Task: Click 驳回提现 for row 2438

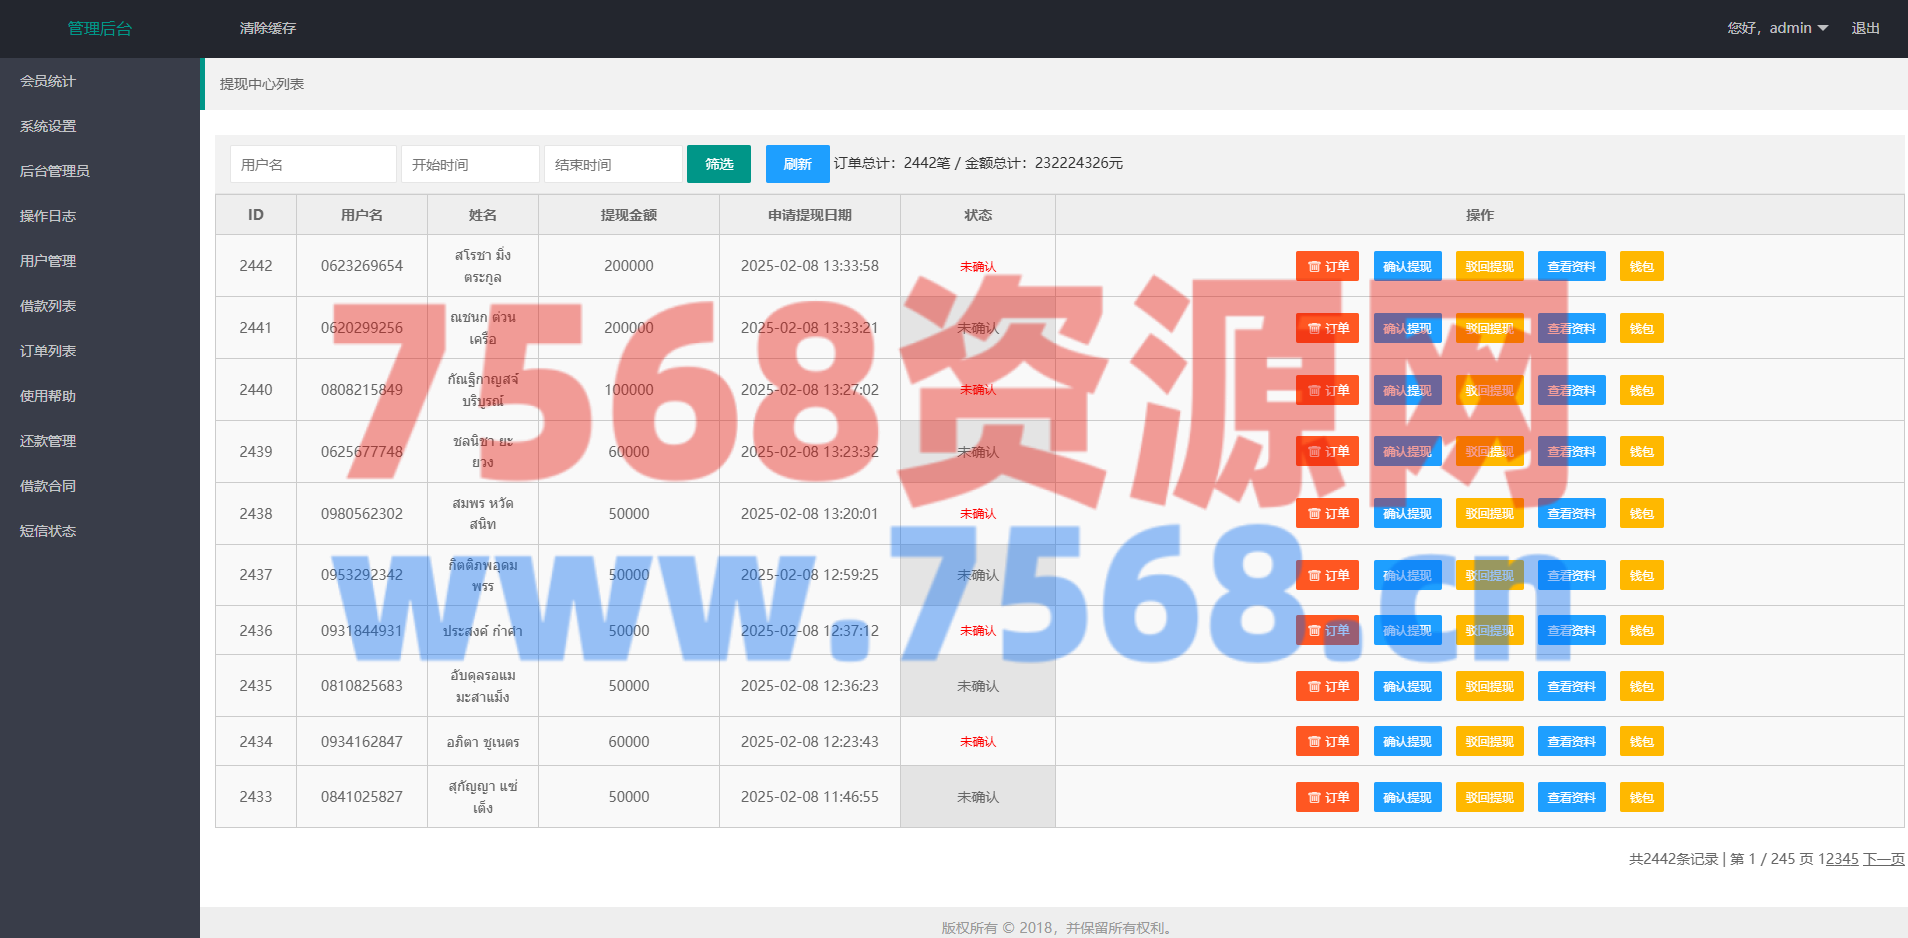Action: click(x=1489, y=514)
